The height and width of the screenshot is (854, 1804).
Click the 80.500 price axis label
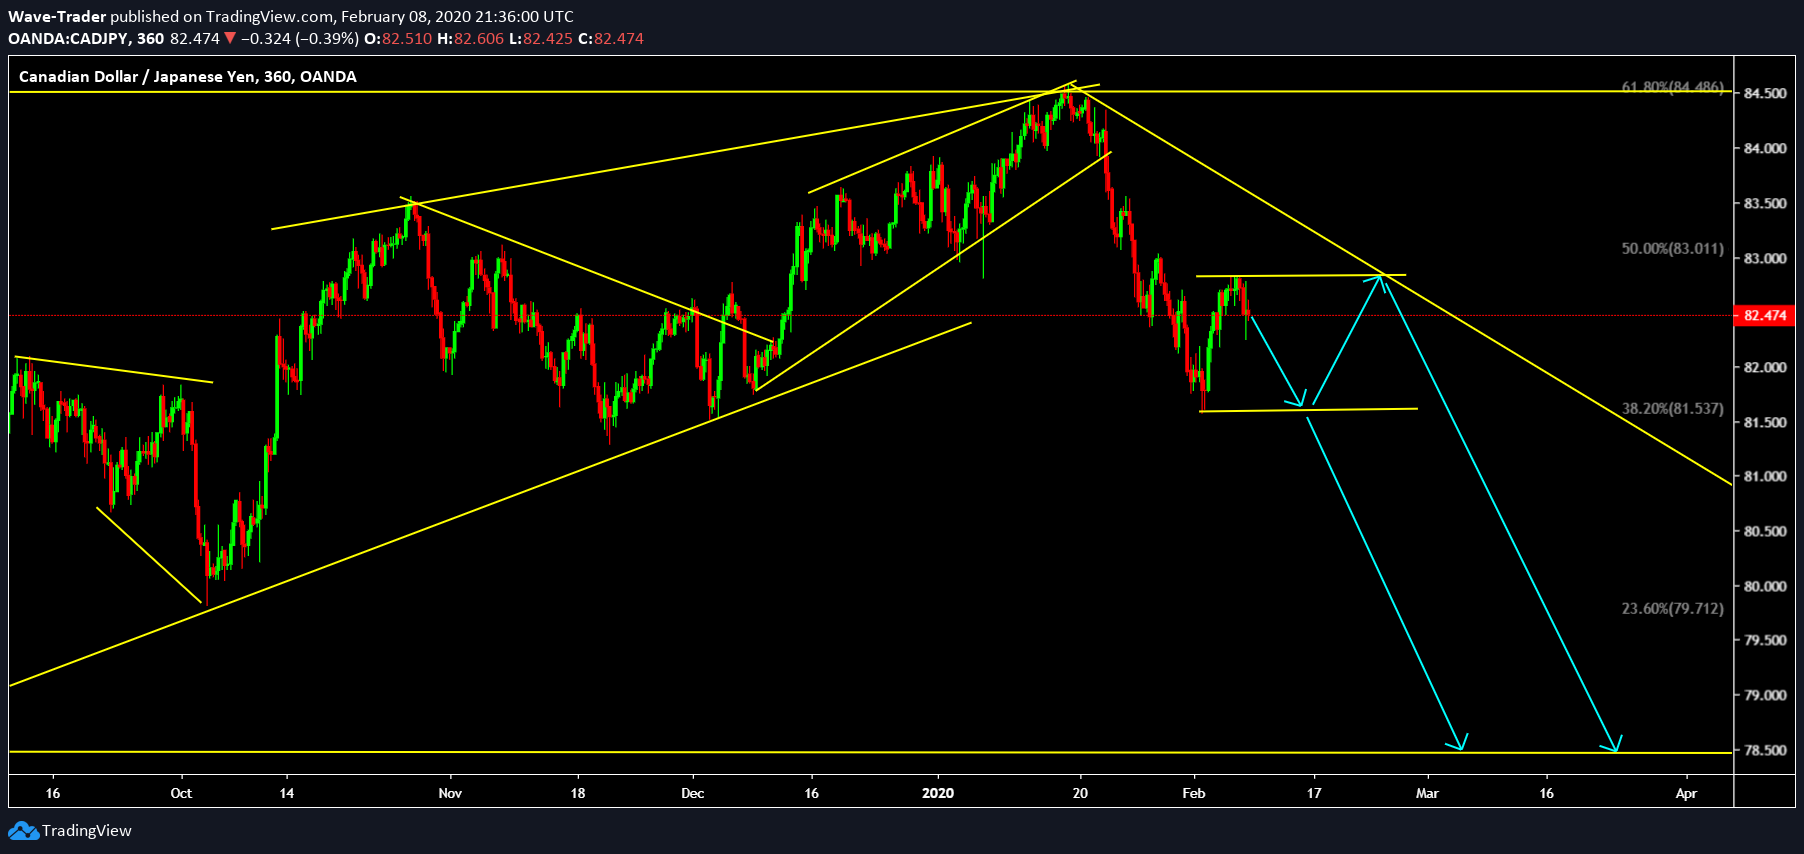[x=1765, y=531]
